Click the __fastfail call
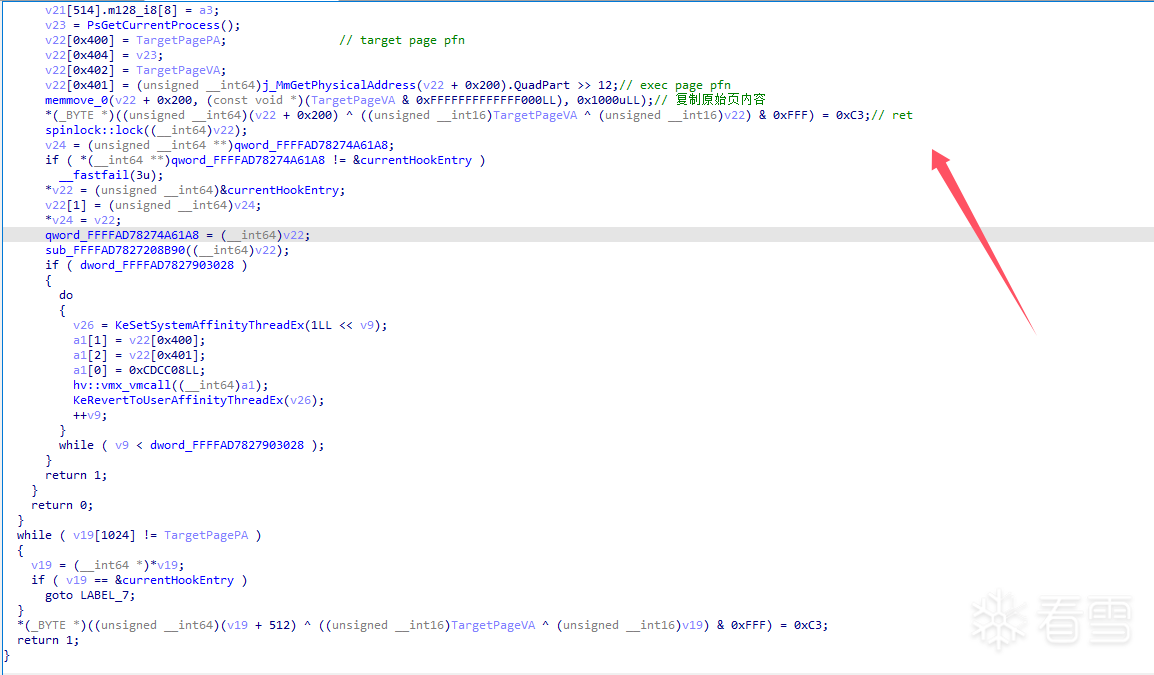Viewport: 1154px width, 675px height. click(94, 175)
